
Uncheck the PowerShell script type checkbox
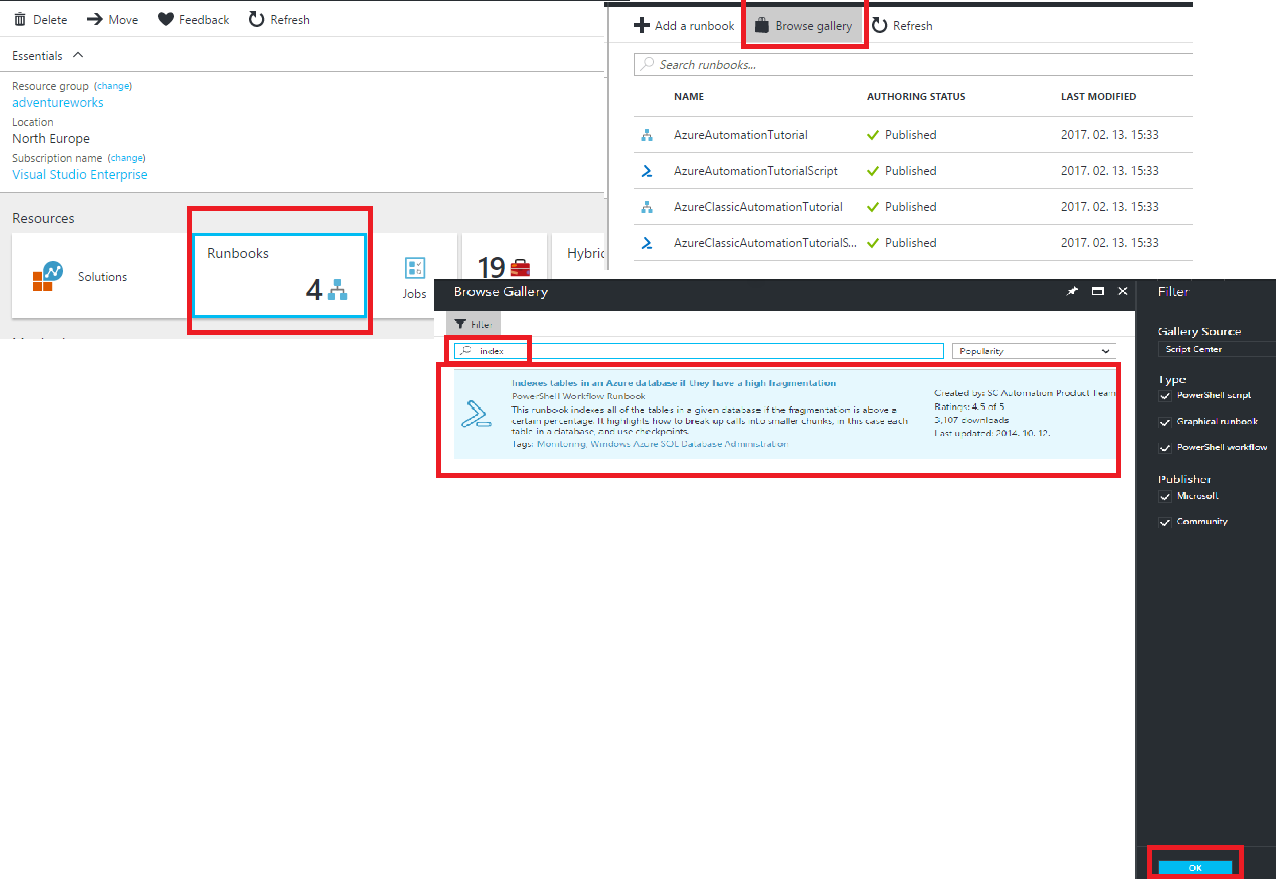[1165, 396]
